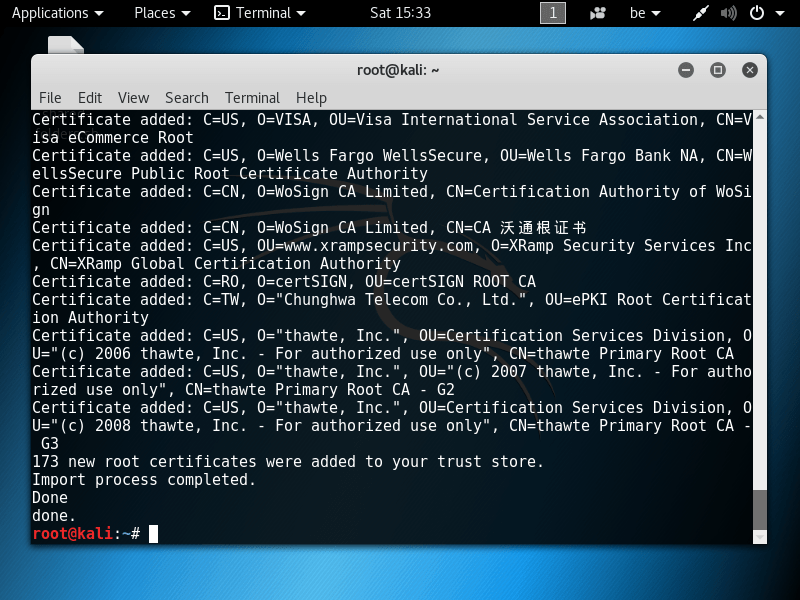Viewport: 800px width, 600px height.
Task: Minimize the terminal window
Action: (686, 70)
